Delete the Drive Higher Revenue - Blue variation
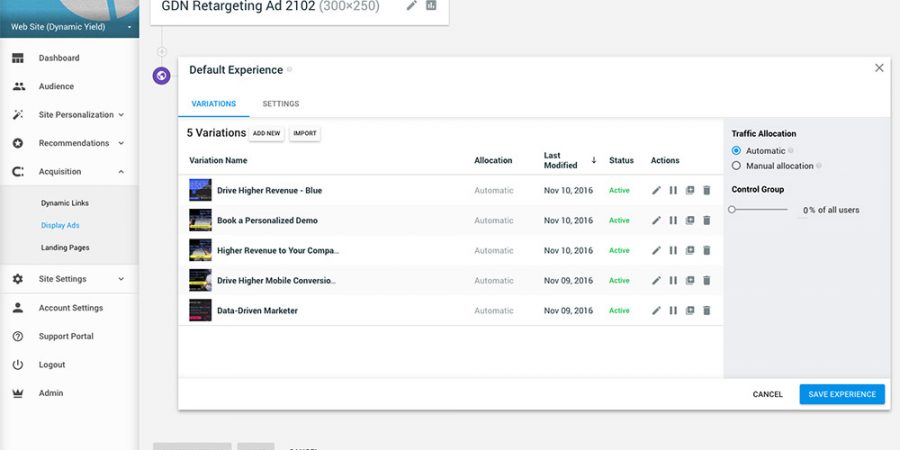This screenshot has width=900, height=450. click(x=707, y=191)
